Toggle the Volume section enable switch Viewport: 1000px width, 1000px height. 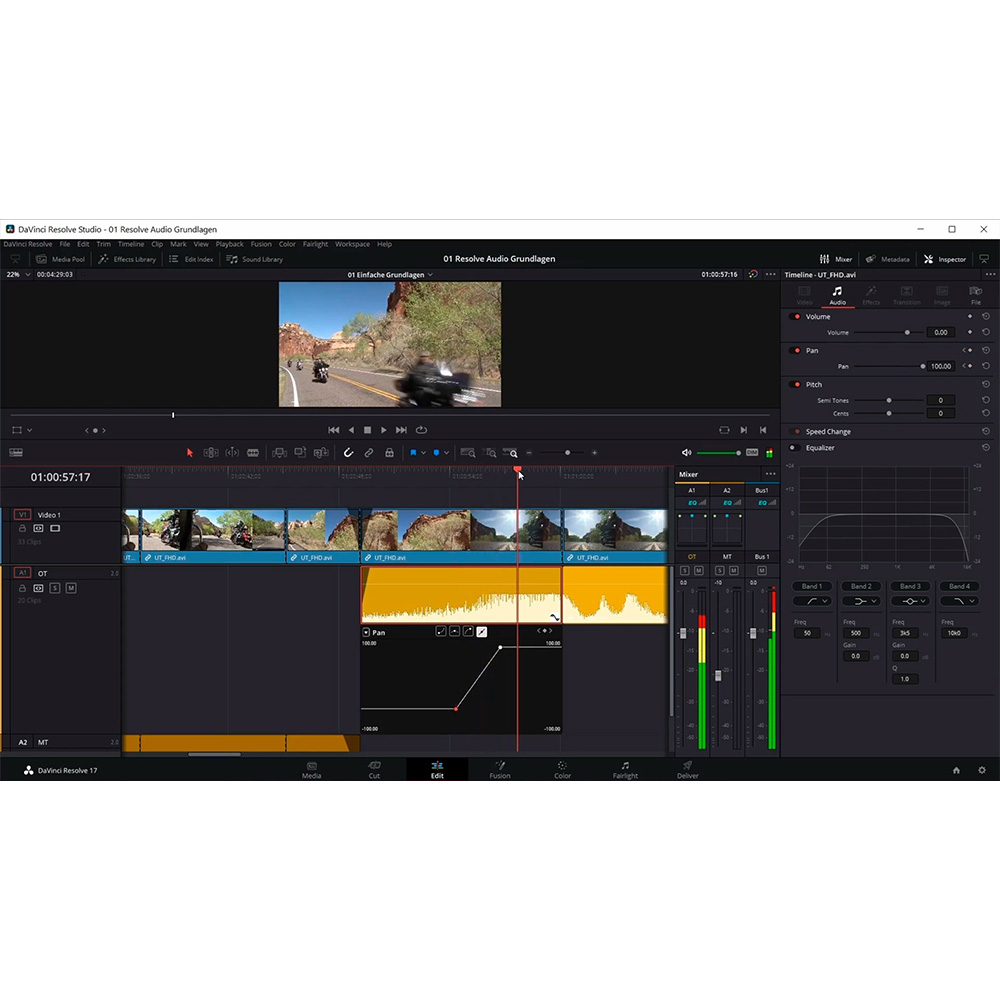tap(795, 316)
